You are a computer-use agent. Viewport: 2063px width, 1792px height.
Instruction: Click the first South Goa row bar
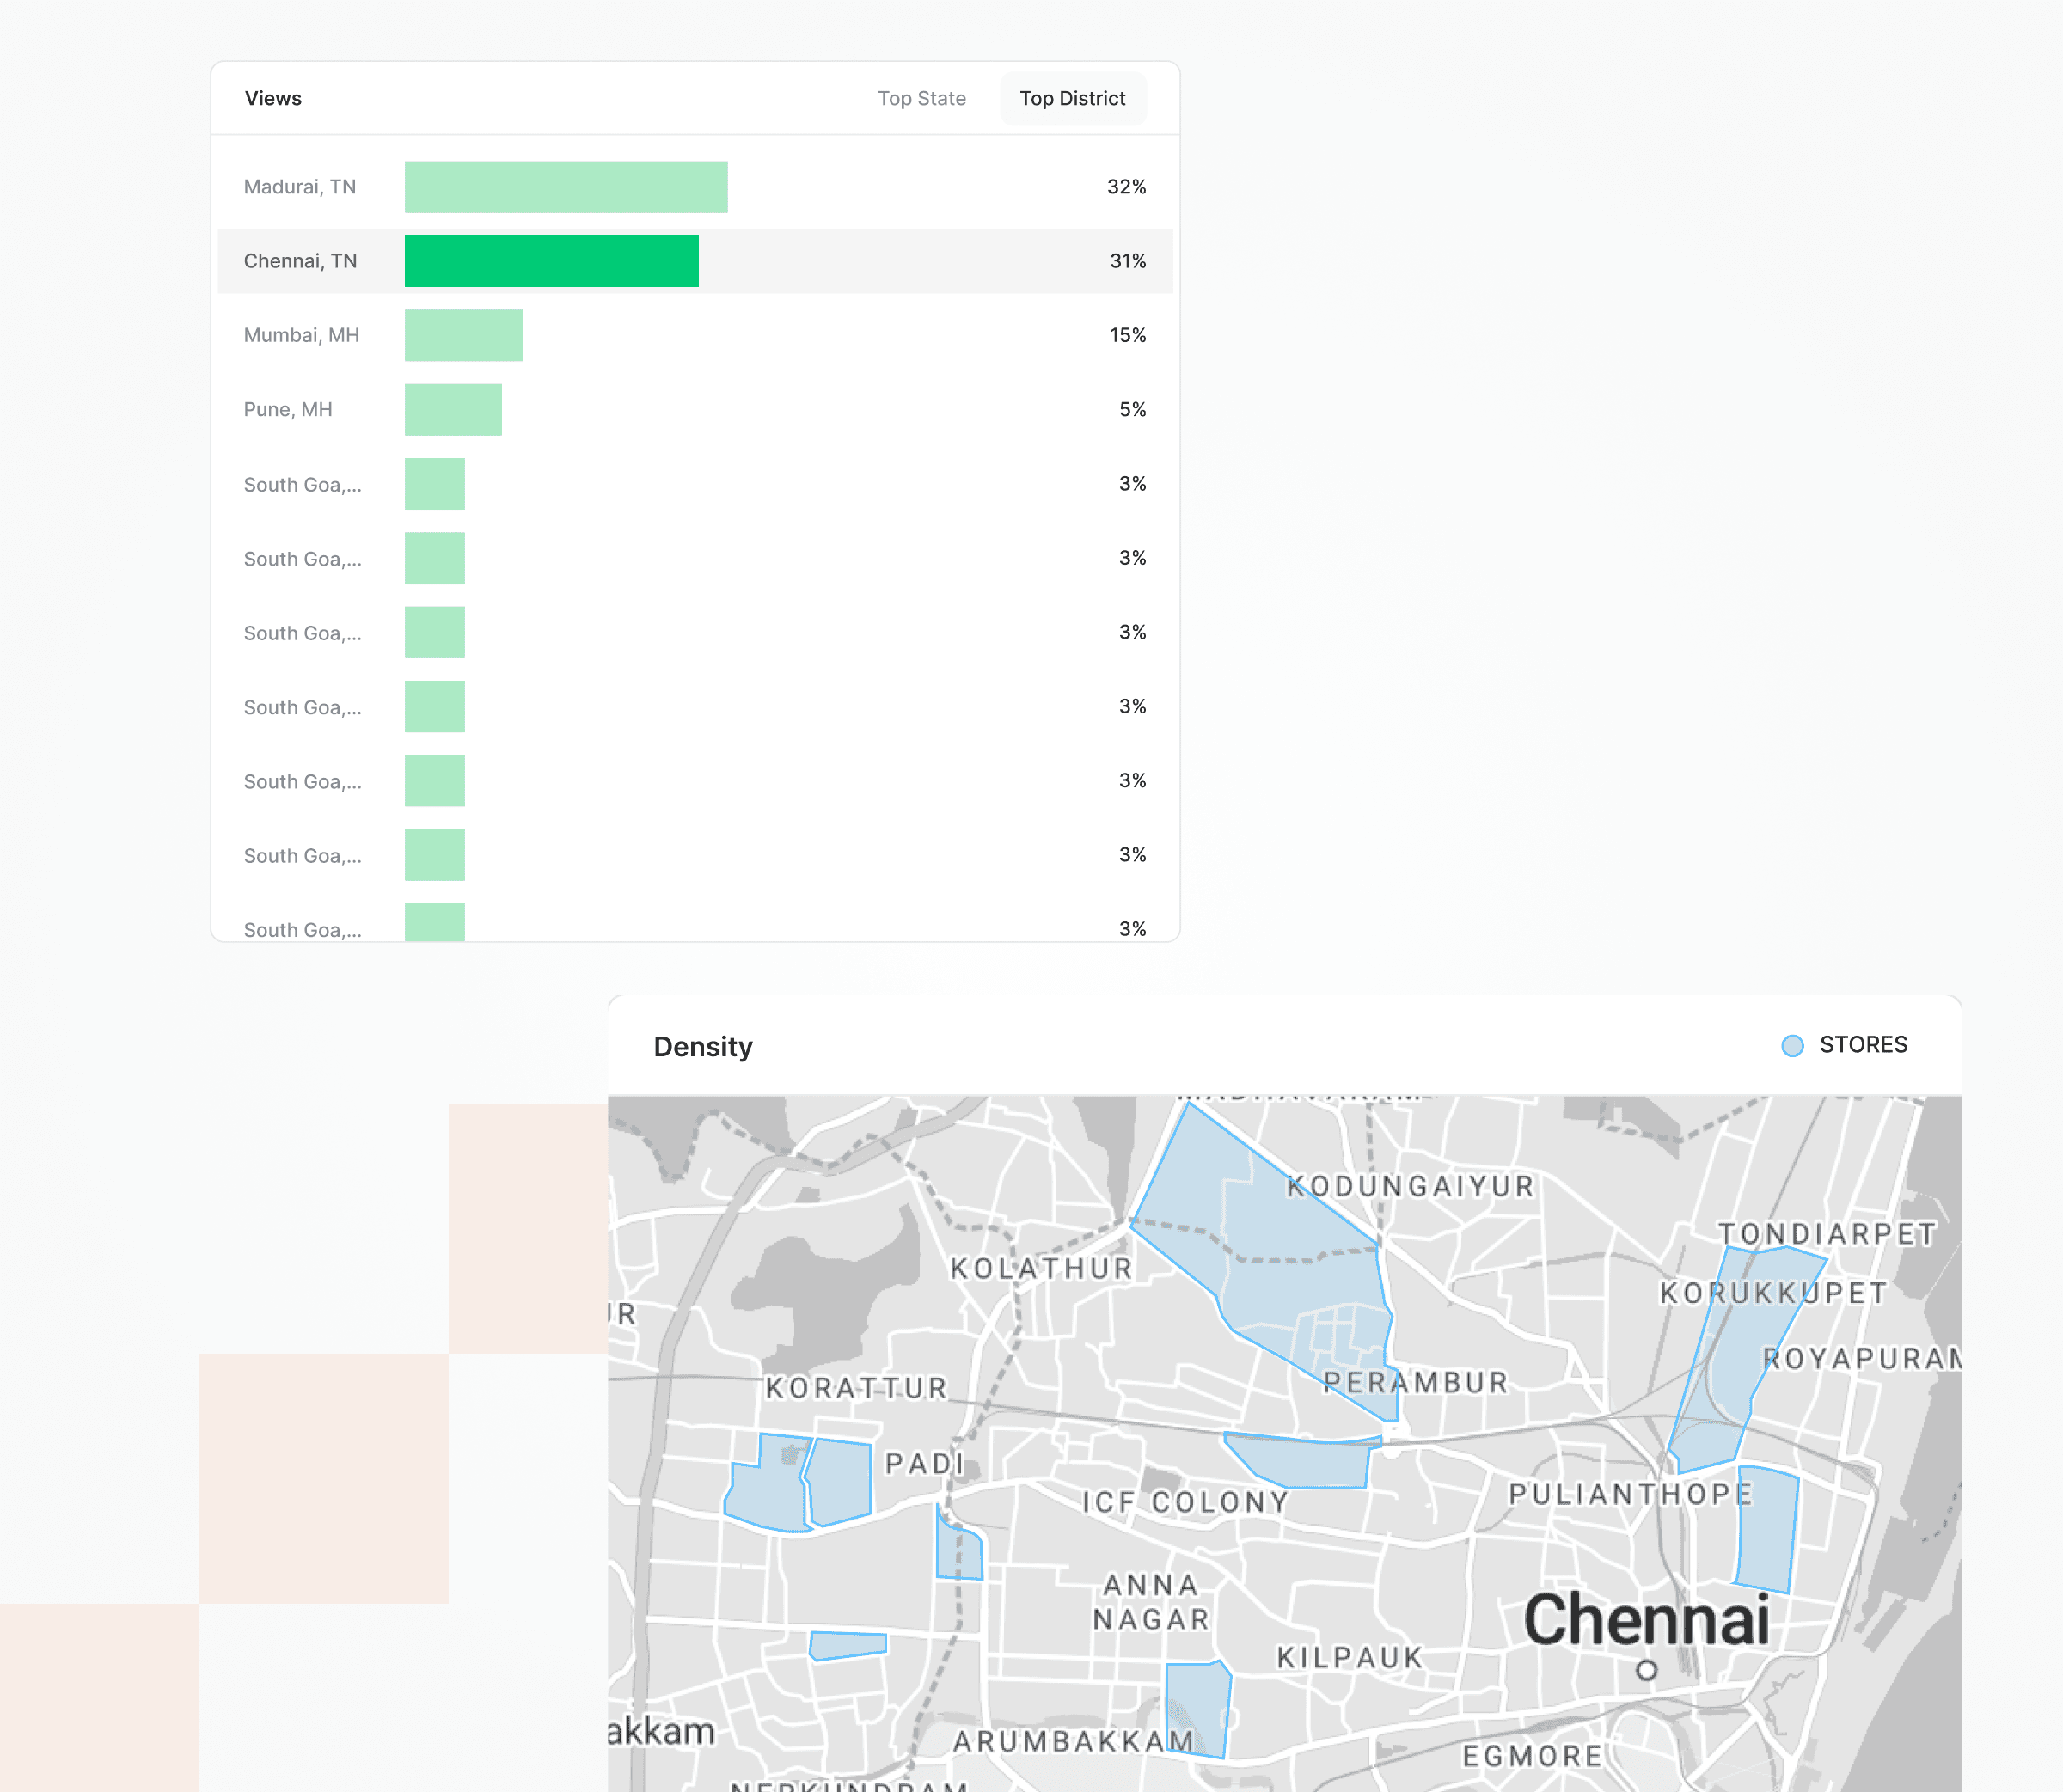point(434,484)
